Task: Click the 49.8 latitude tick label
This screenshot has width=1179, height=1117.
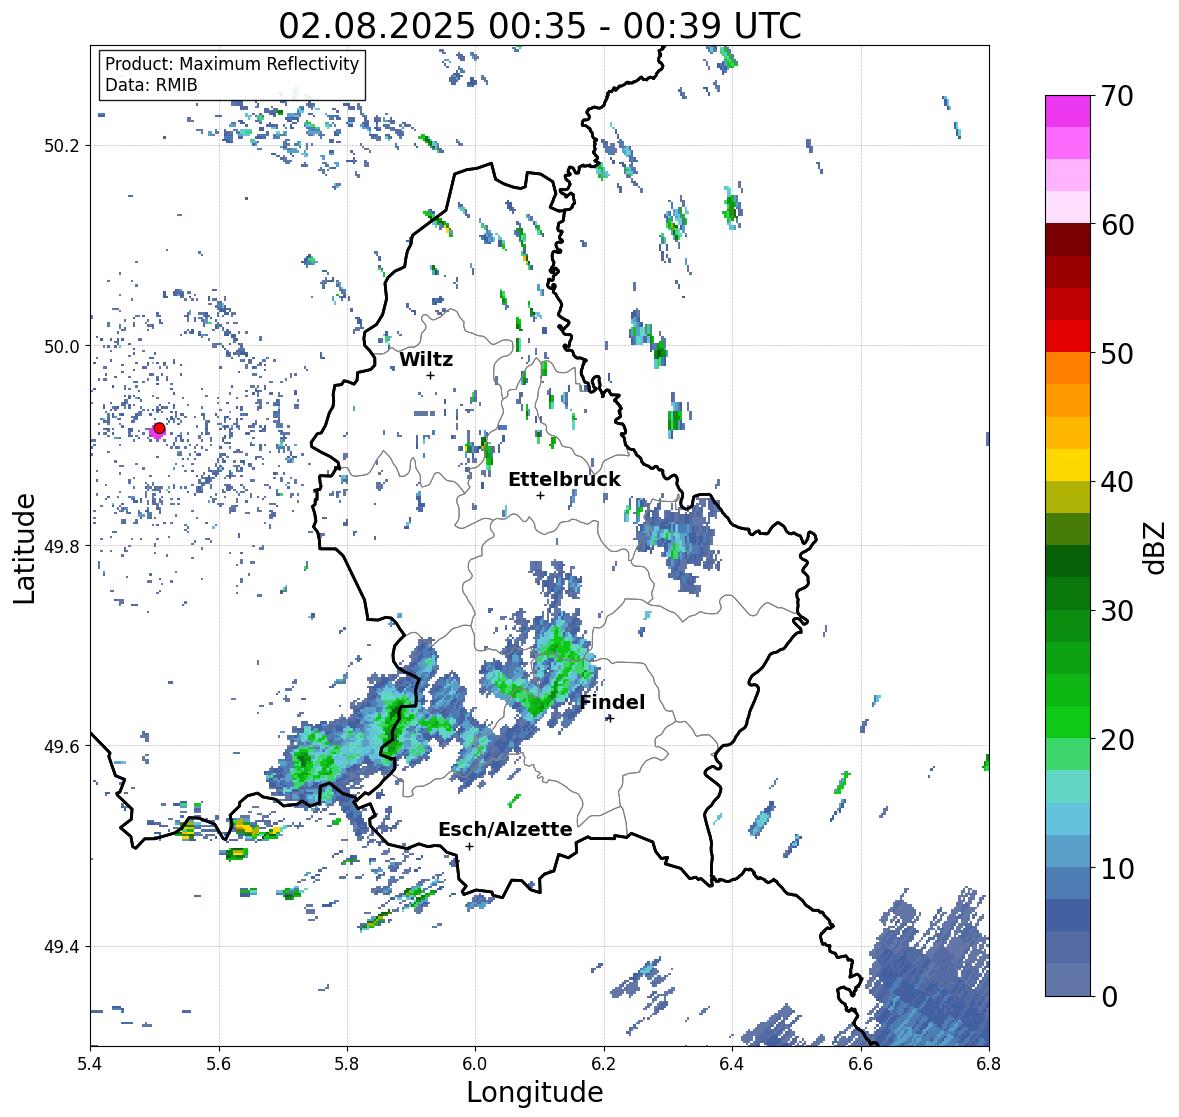Action: (x=62, y=546)
